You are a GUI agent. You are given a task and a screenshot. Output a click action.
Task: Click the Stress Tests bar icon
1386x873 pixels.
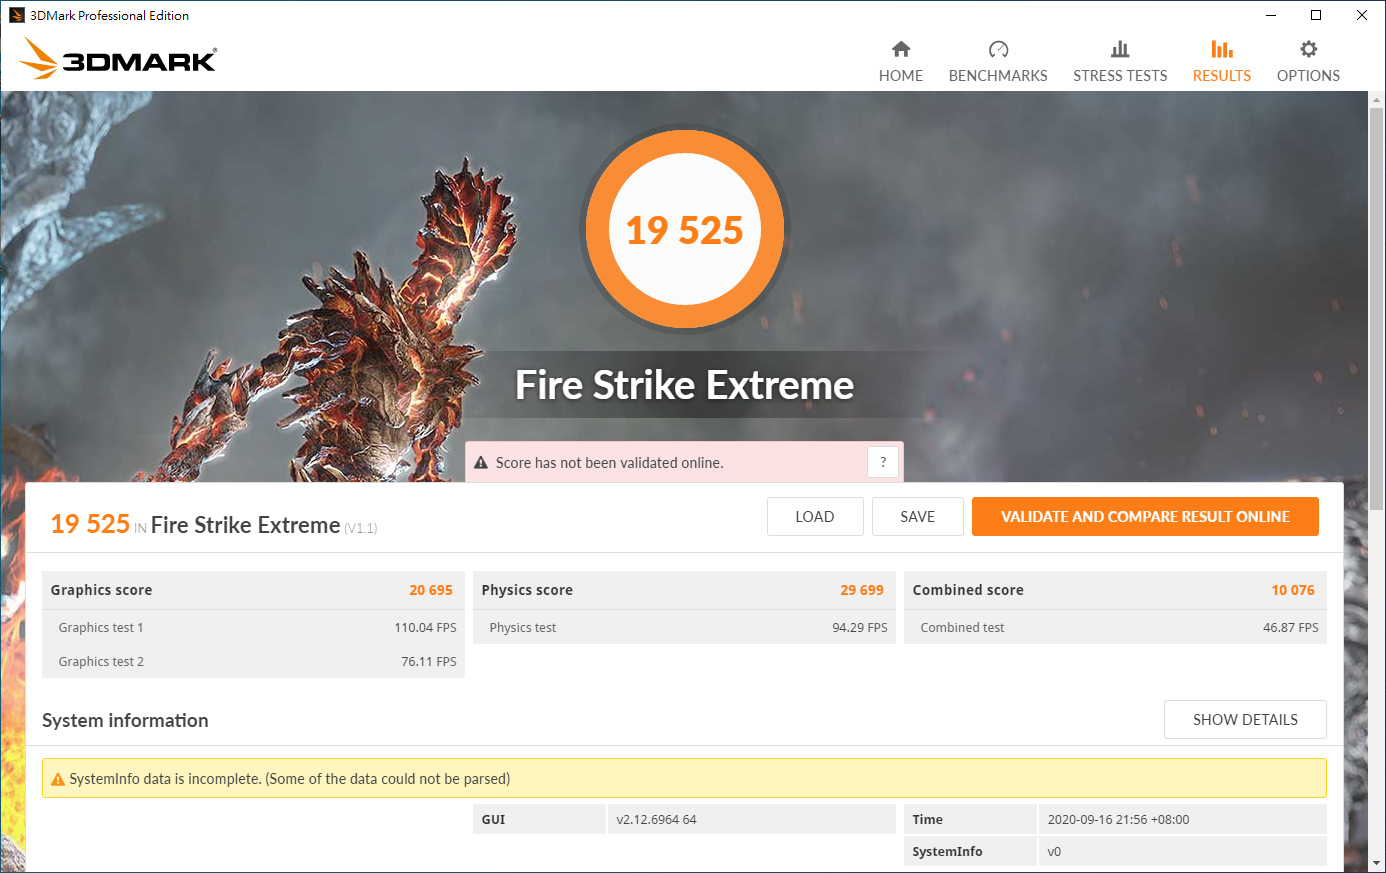pos(1120,49)
